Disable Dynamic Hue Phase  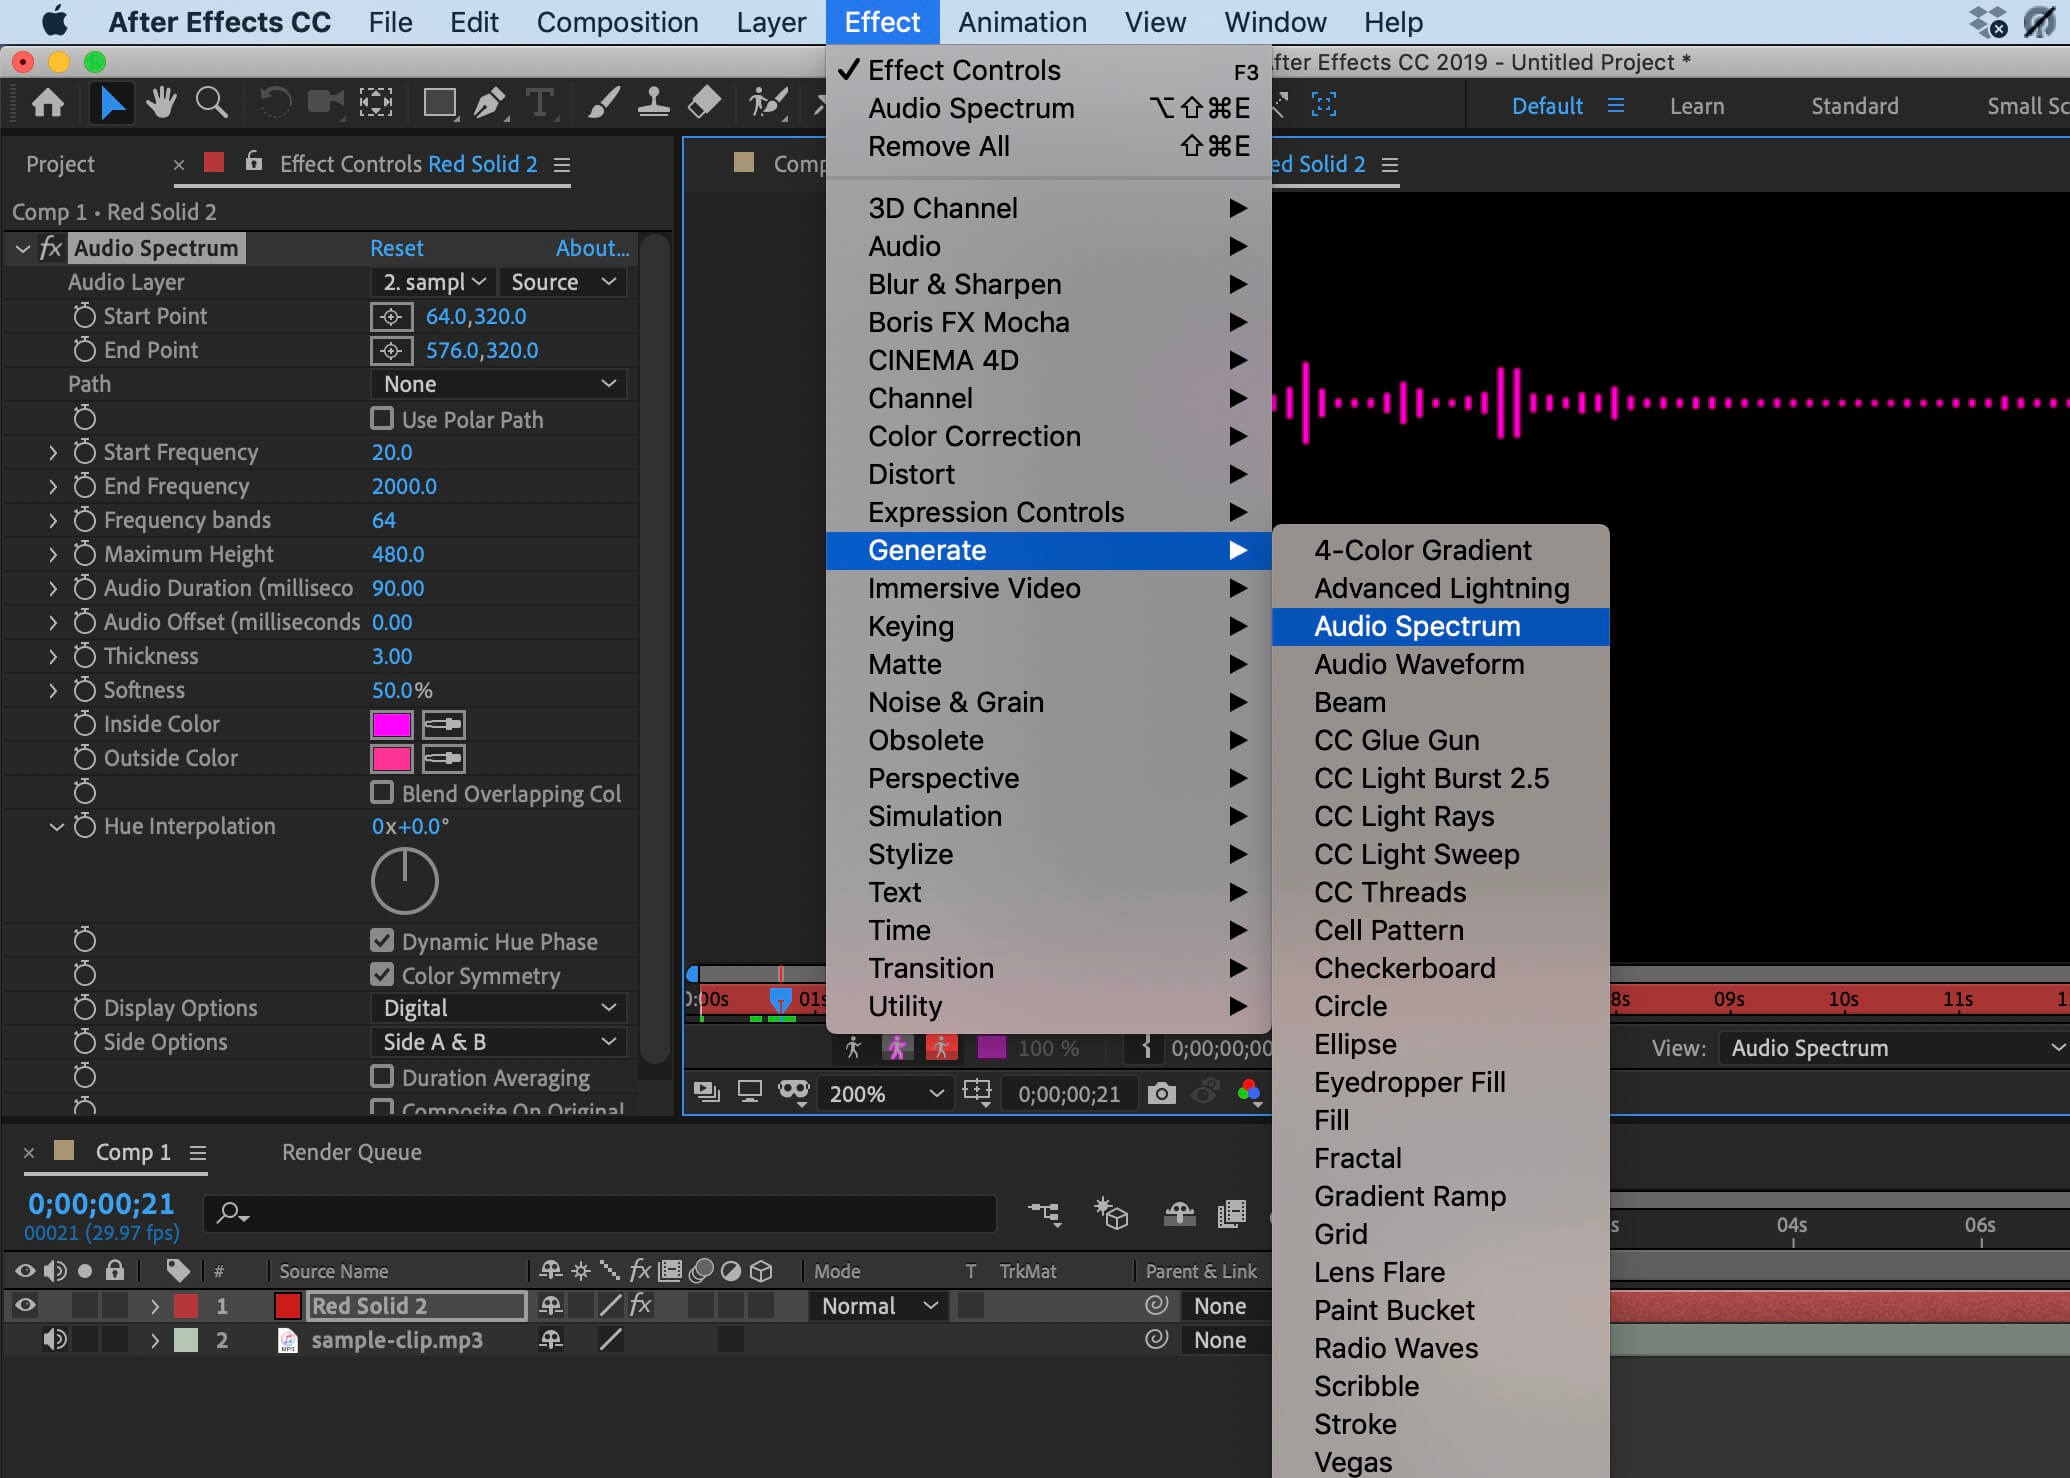point(383,940)
